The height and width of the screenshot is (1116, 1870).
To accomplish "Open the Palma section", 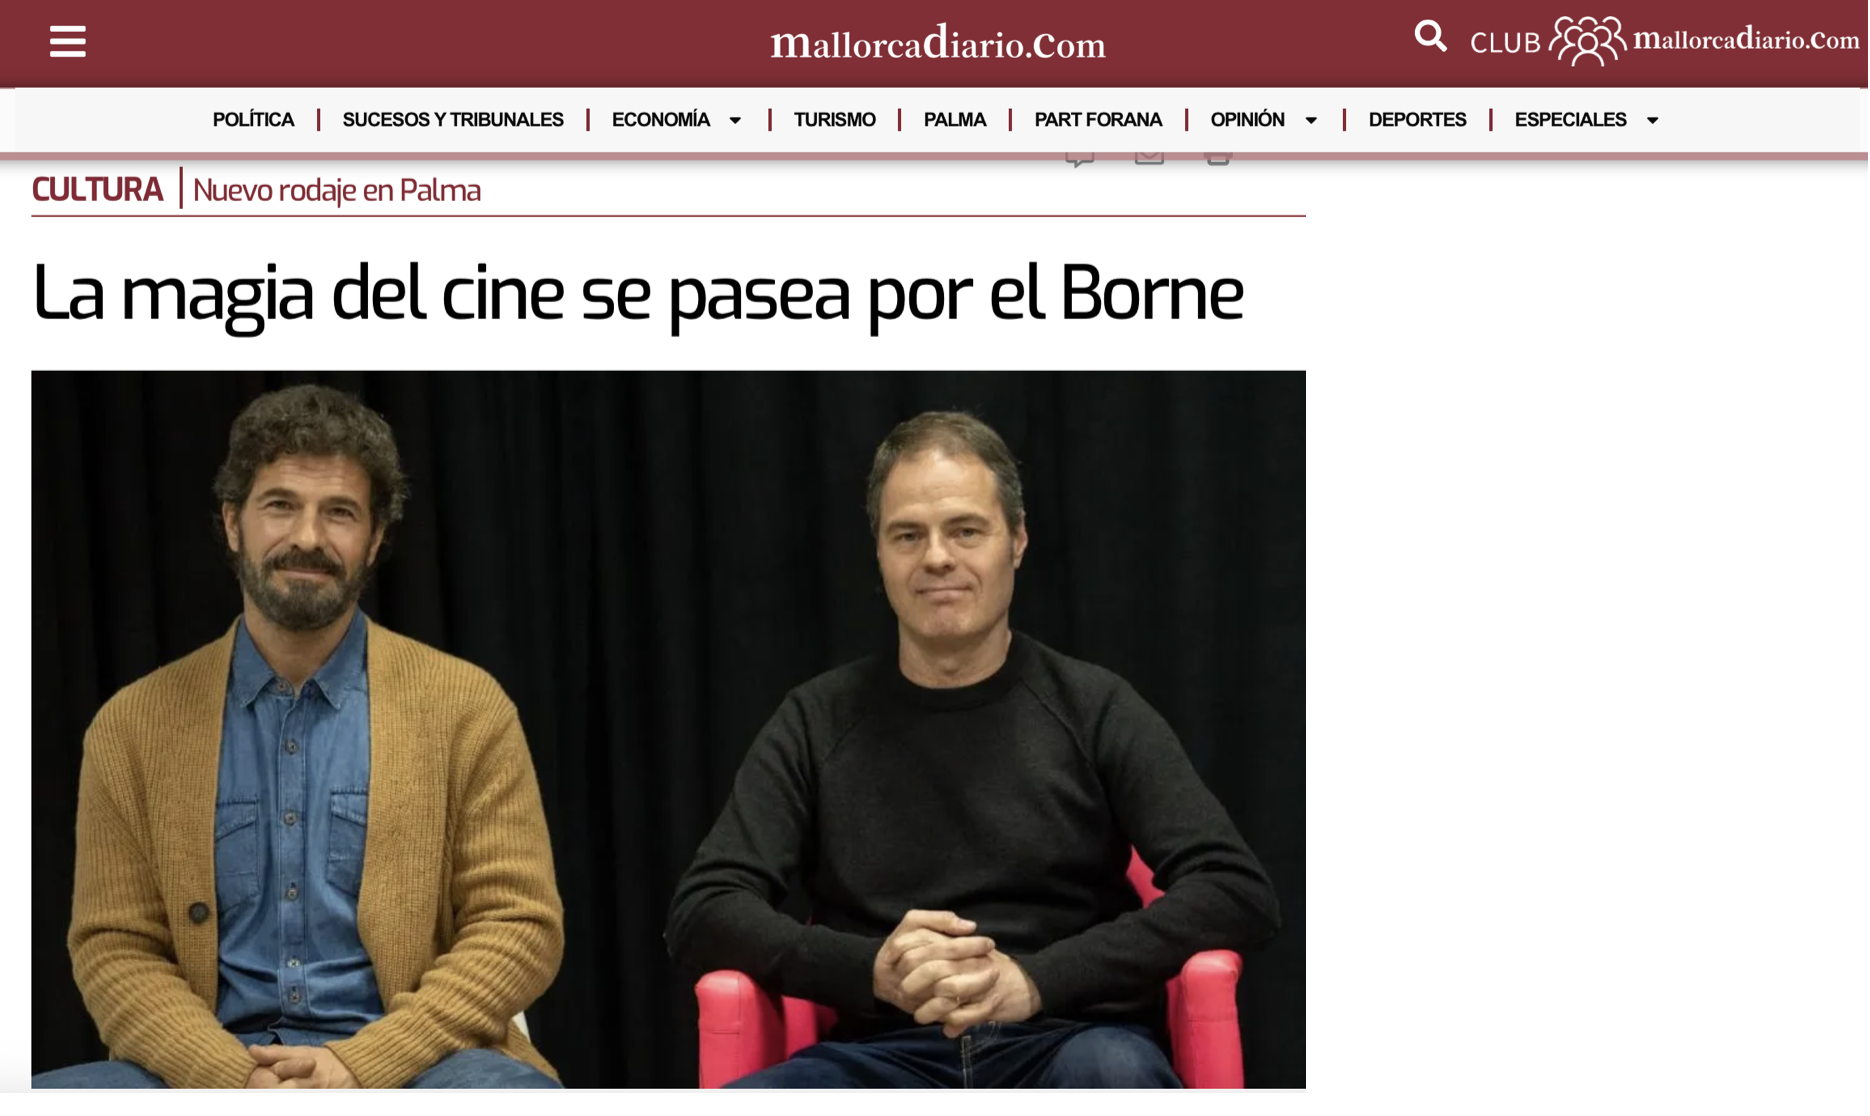I will [x=954, y=120].
